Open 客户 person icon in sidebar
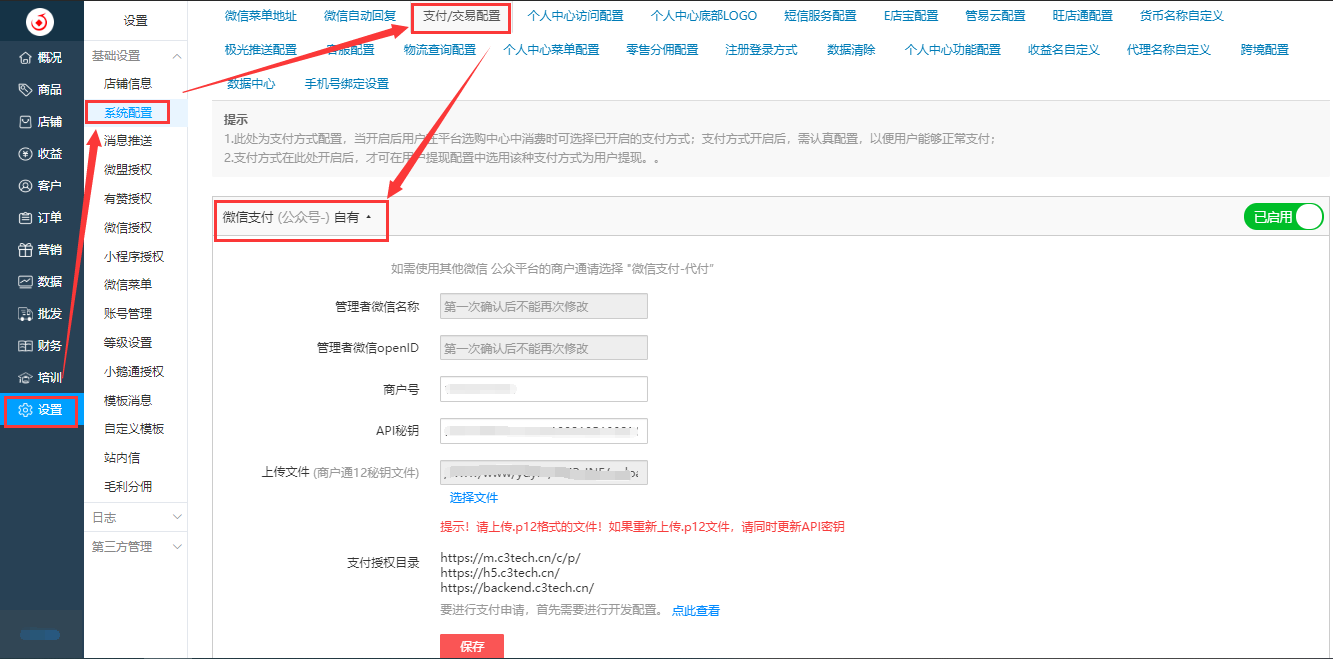The image size is (1333, 659). click(x=26, y=185)
